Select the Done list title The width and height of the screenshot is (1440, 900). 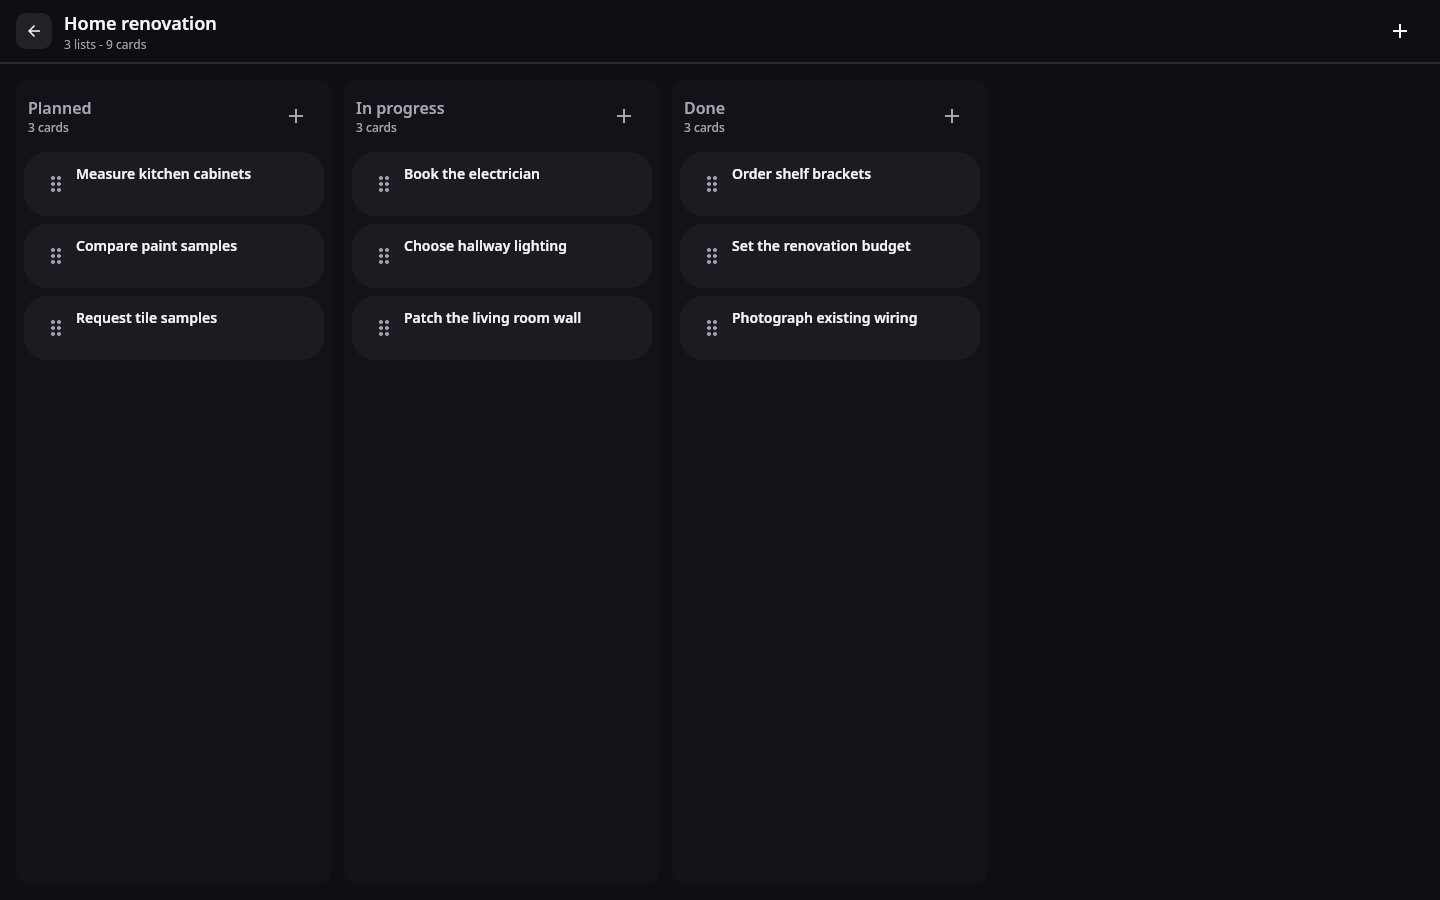pyautogui.click(x=704, y=108)
